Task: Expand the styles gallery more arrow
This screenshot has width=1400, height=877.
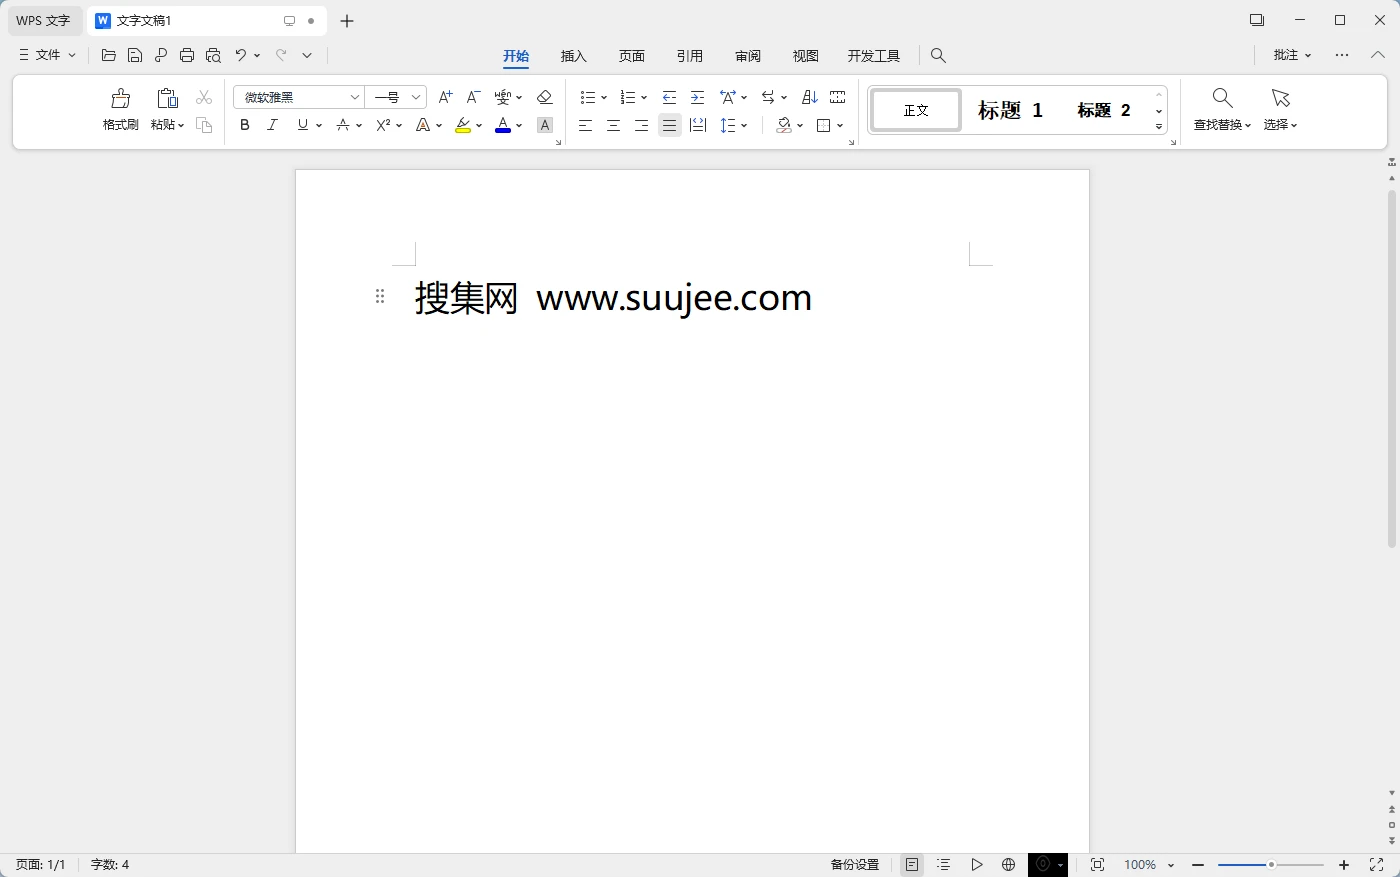Action: pyautogui.click(x=1159, y=127)
